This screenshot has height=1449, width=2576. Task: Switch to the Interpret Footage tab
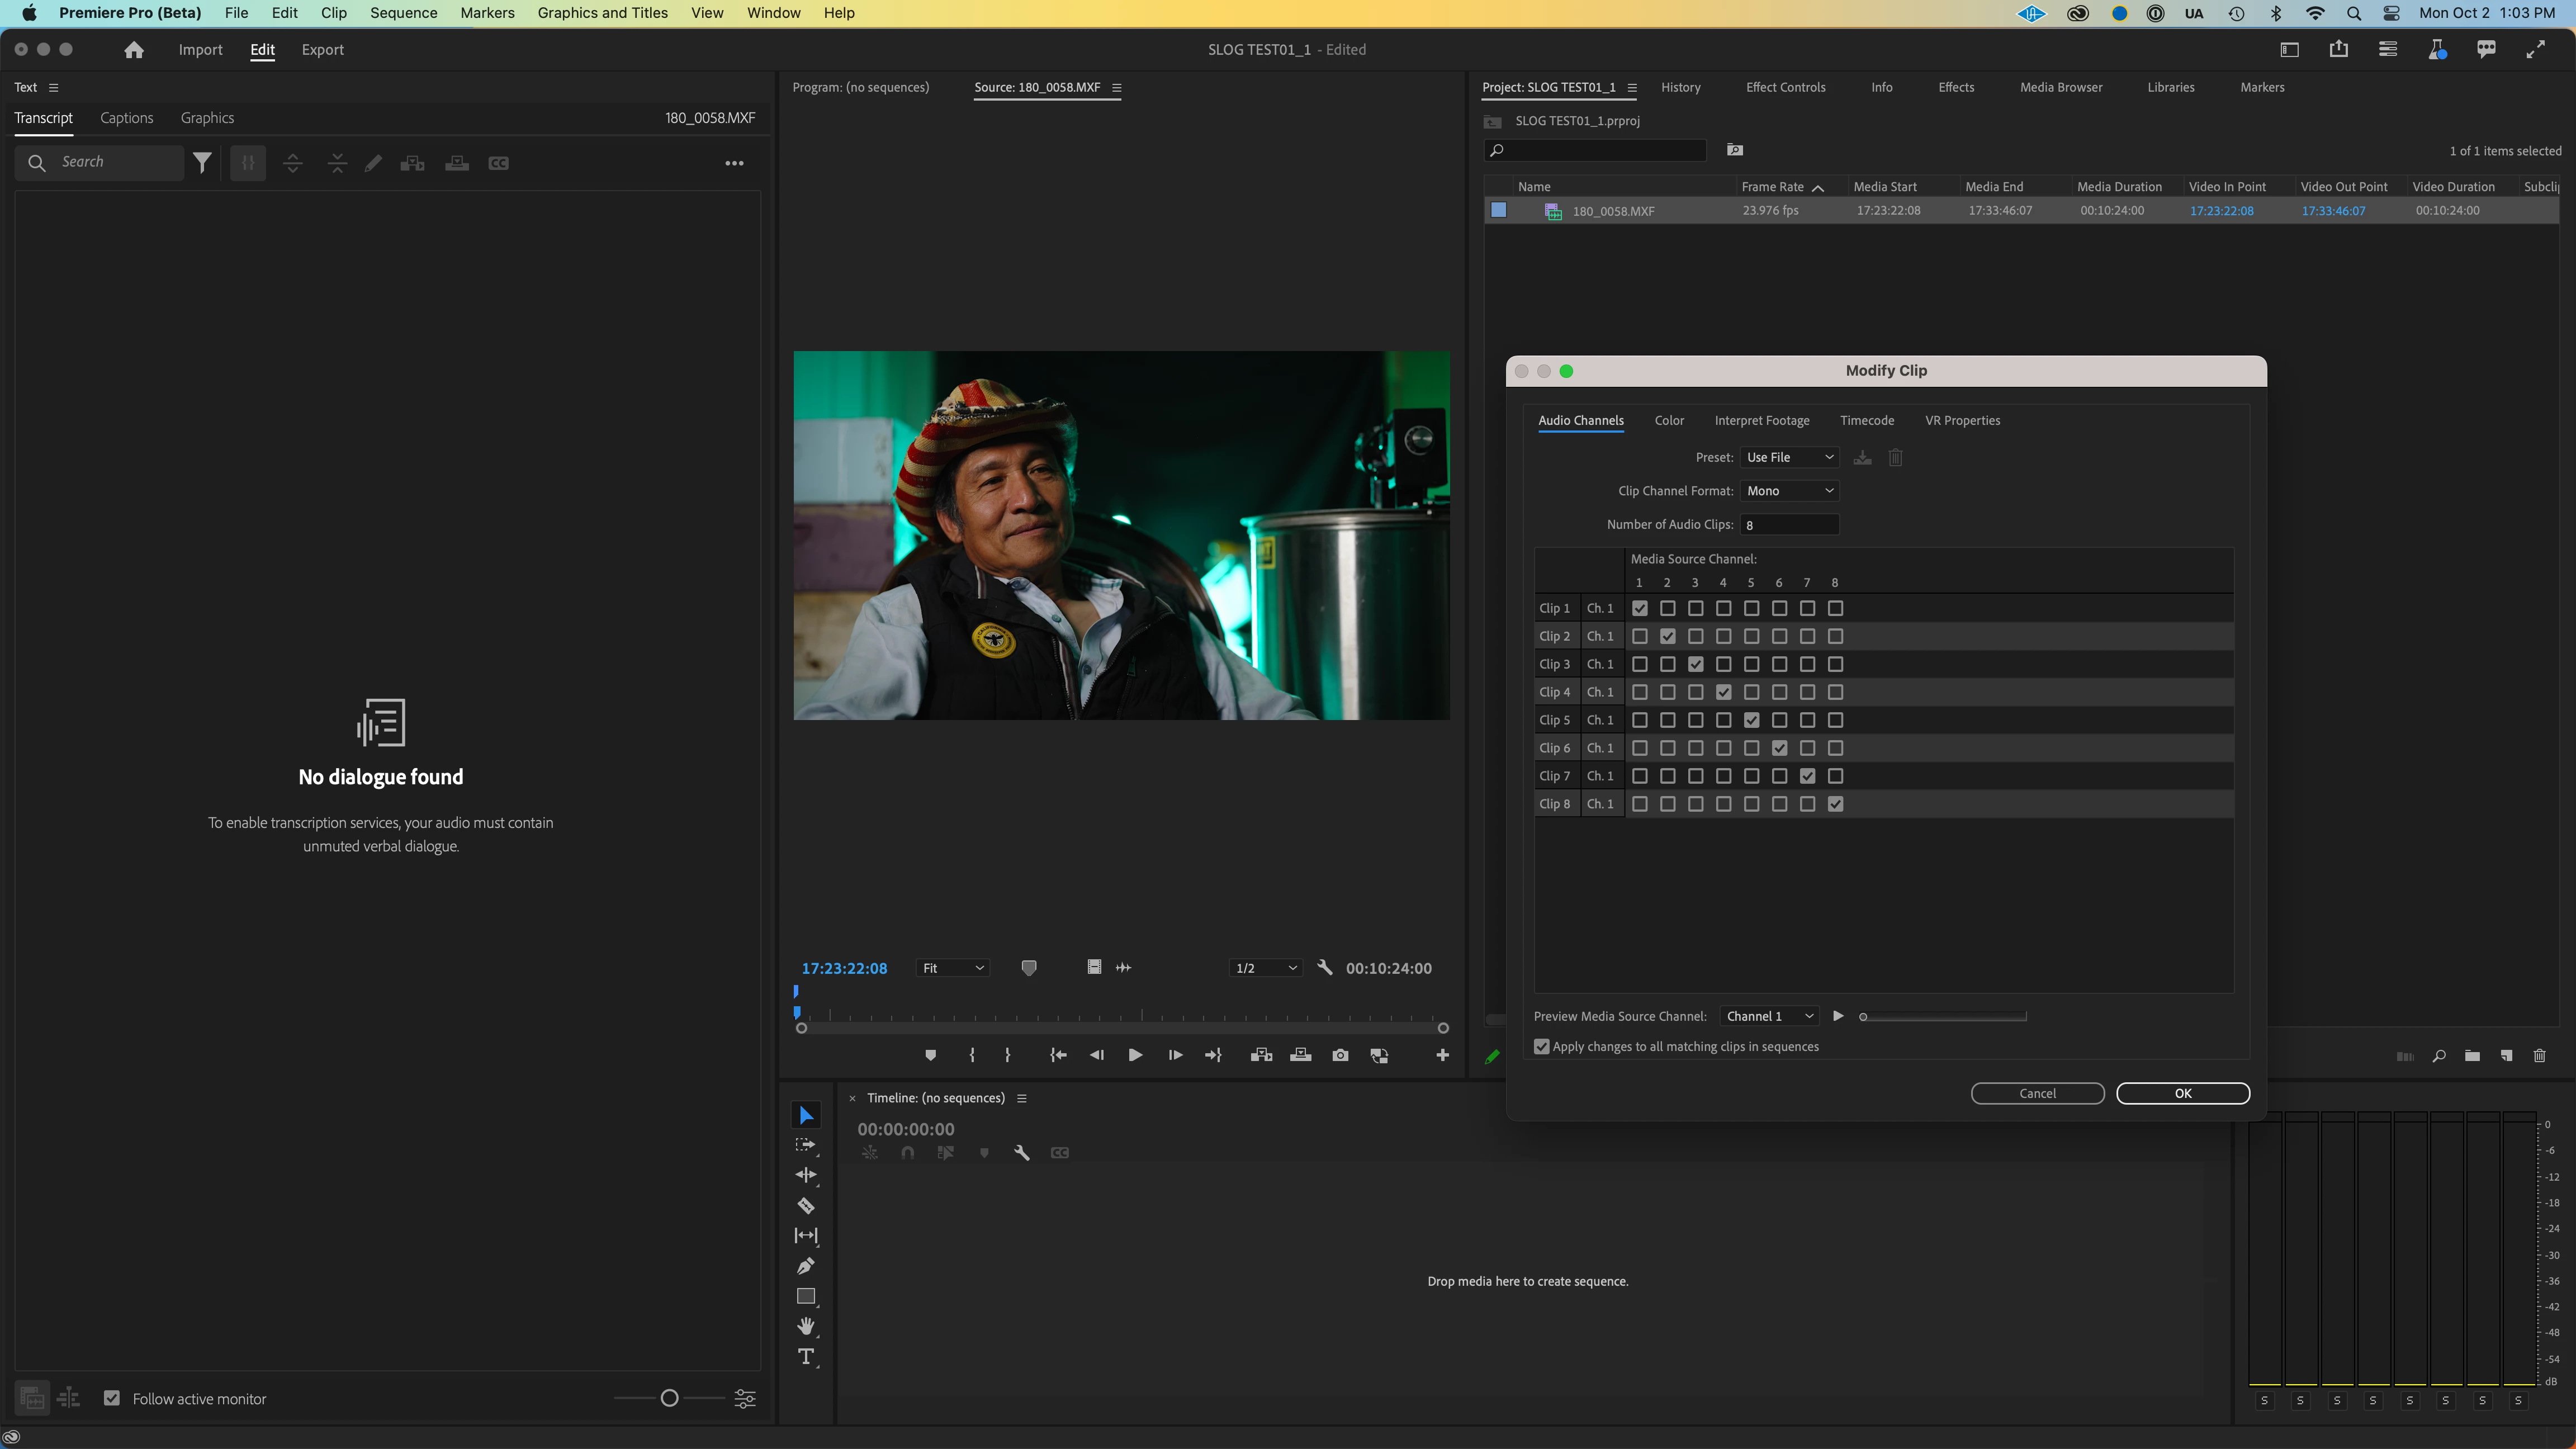pos(1761,421)
